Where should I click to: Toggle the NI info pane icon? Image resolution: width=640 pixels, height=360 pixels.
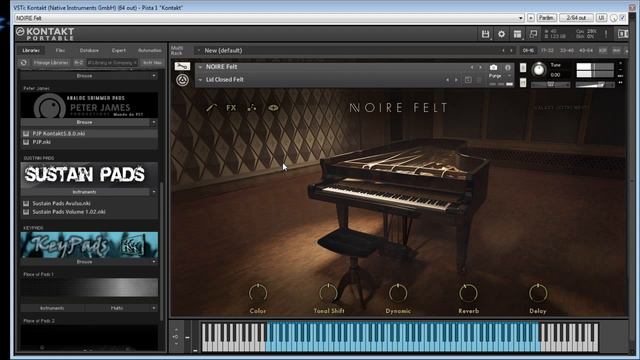pyautogui.click(x=623, y=34)
